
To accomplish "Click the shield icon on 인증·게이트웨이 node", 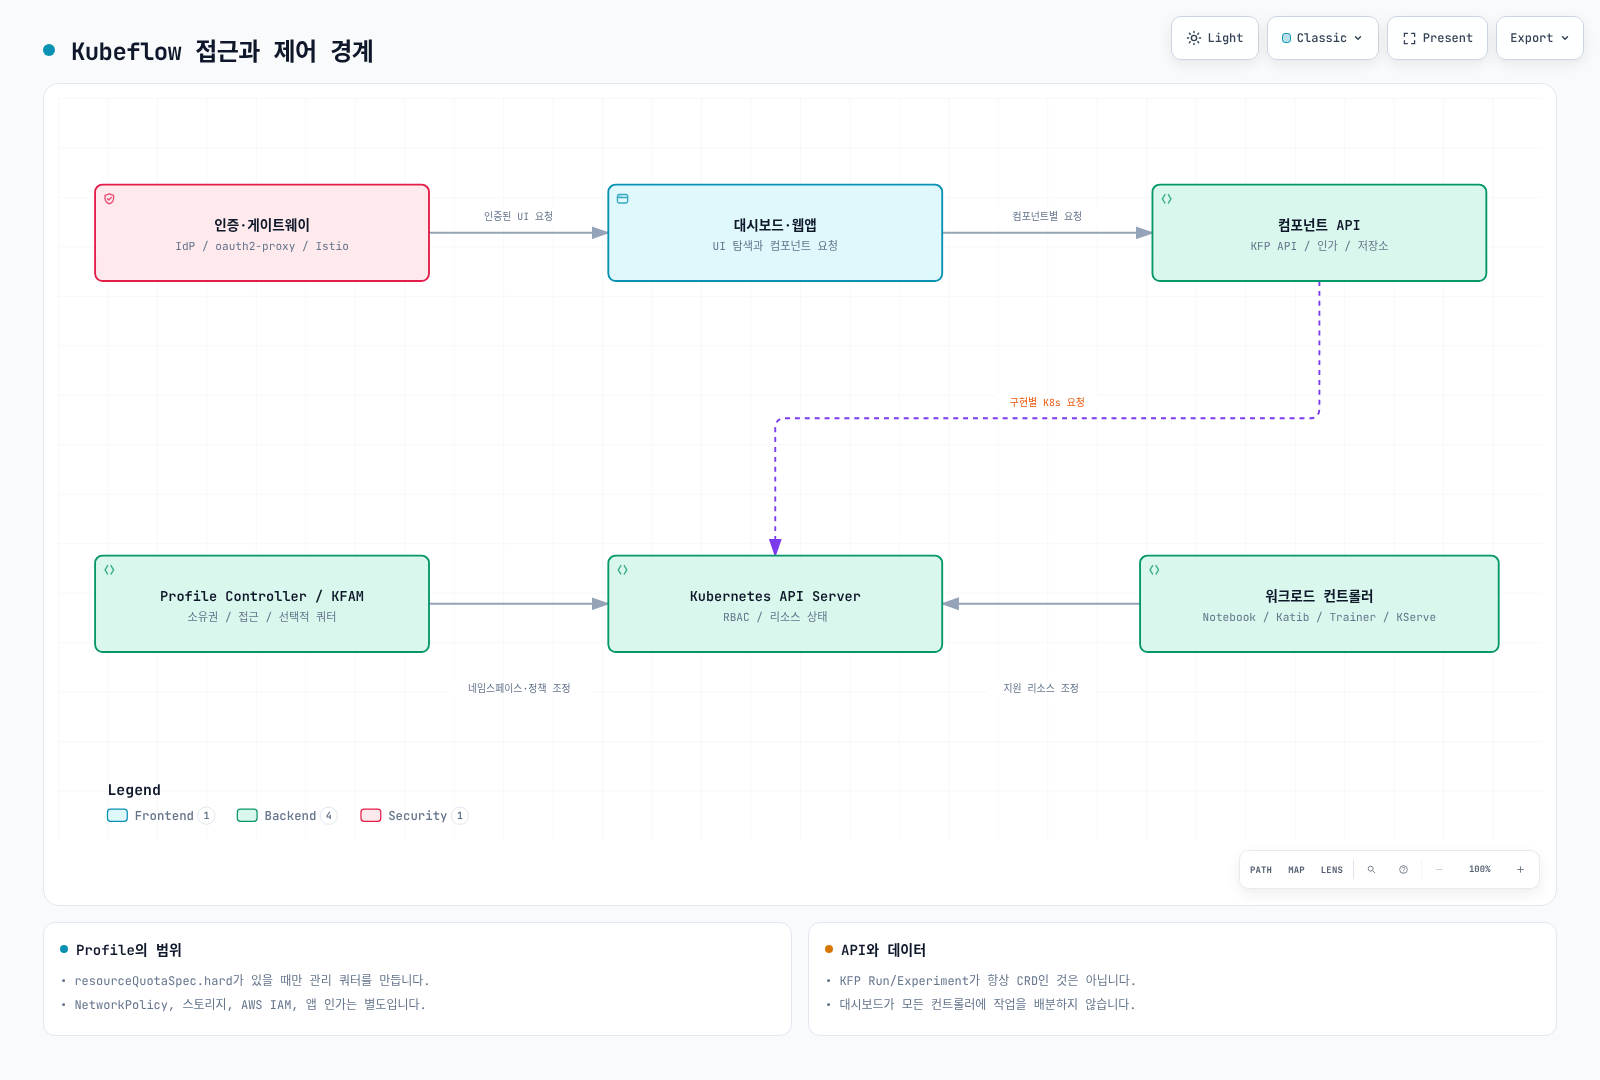I will pos(110,199).
